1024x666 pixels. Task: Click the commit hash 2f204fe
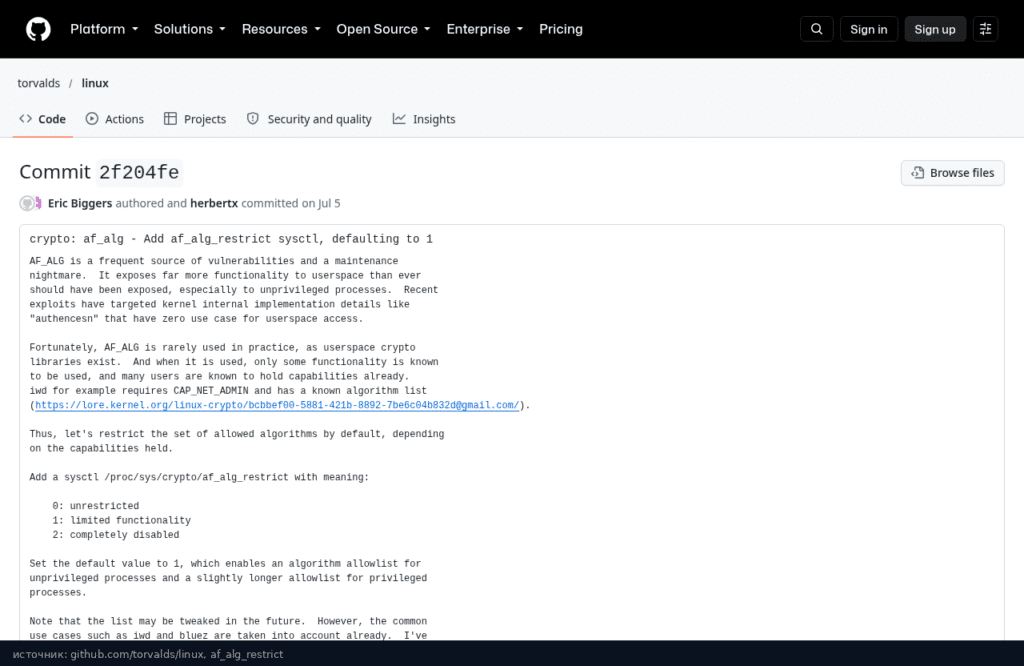click(x=139, y=172)
